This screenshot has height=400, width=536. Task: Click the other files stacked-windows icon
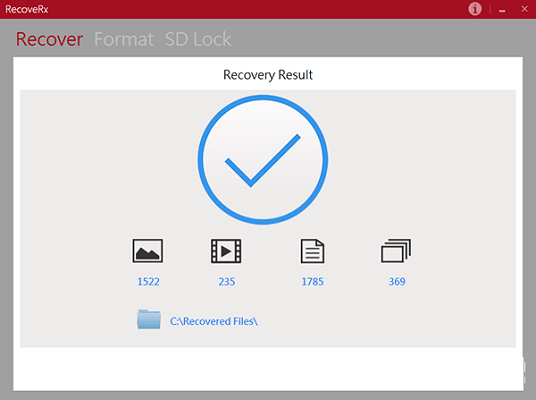(x=396, y=251)
